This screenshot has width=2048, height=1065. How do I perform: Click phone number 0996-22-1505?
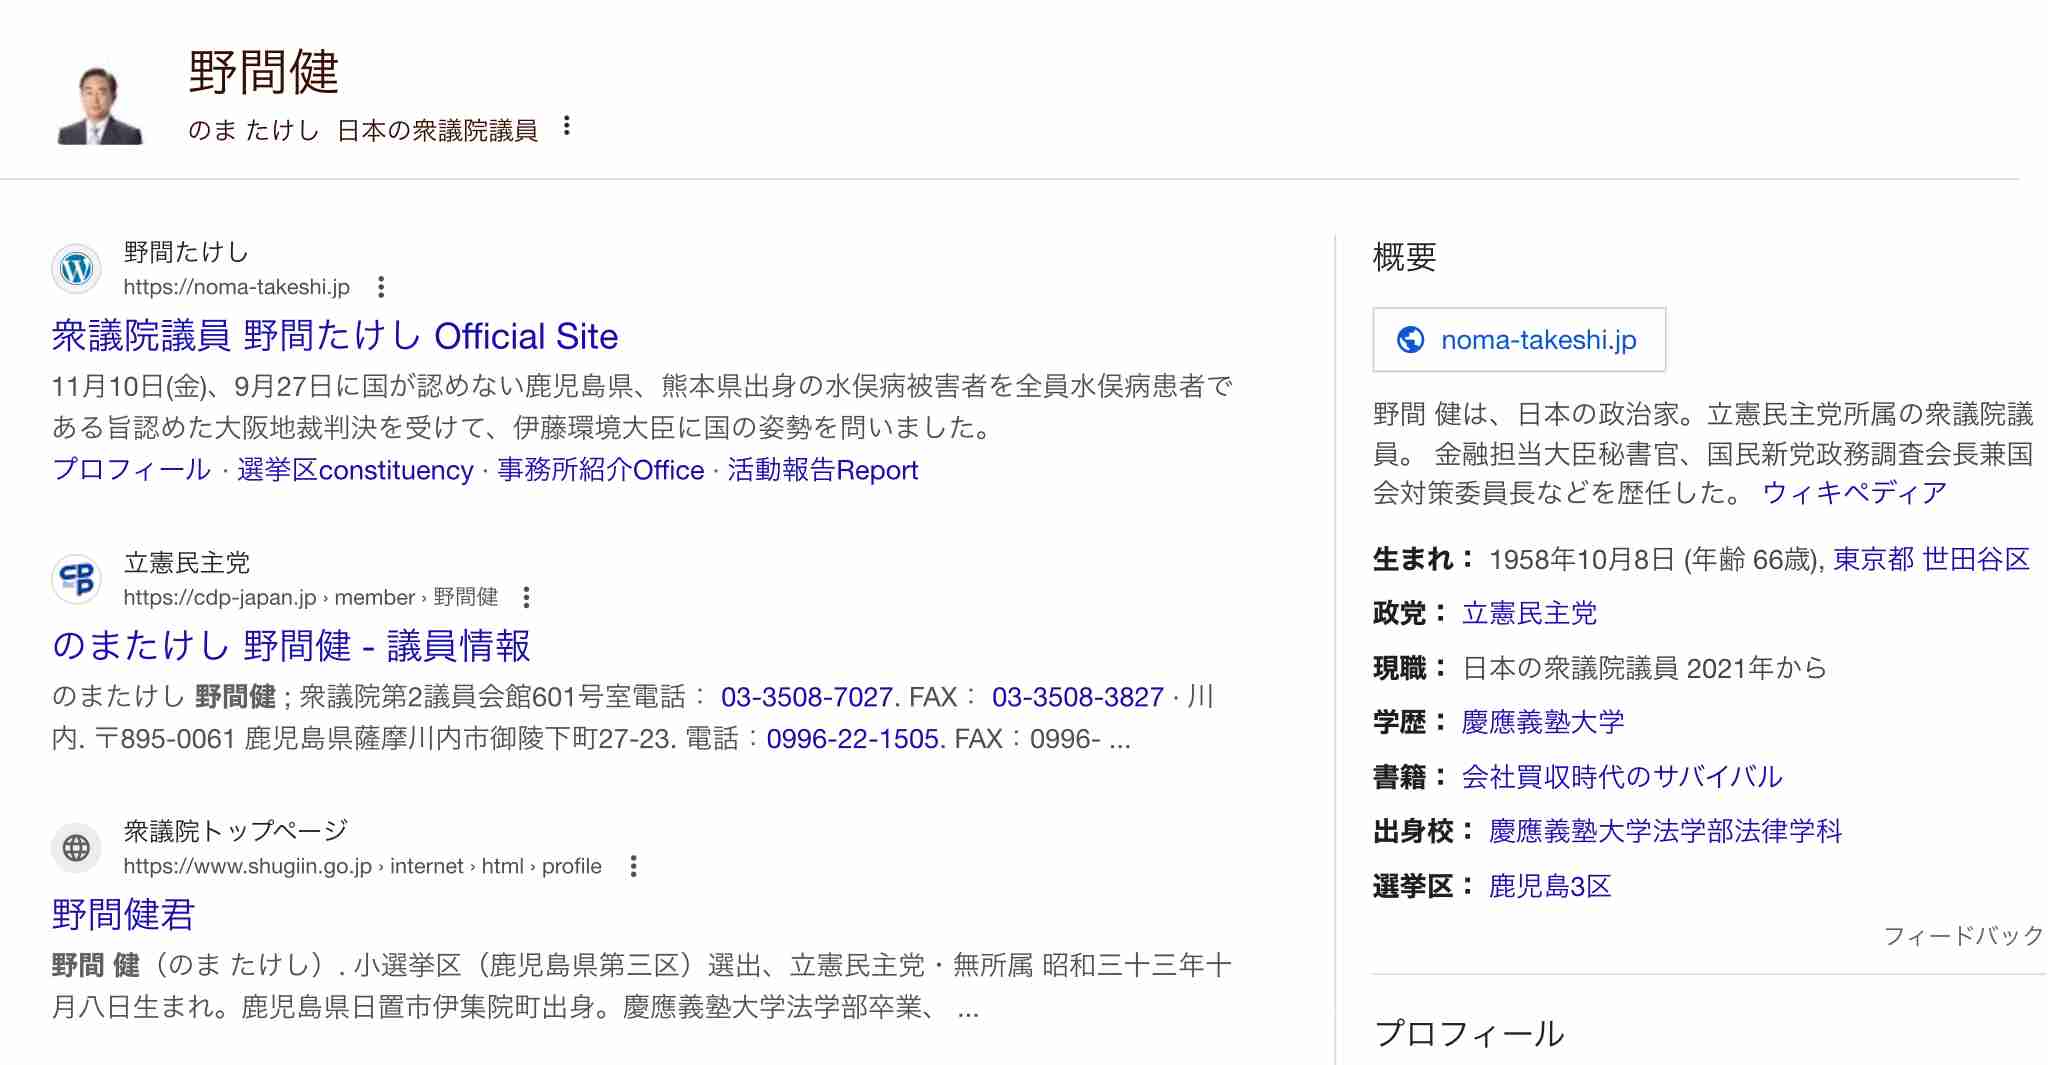[854, 739]
